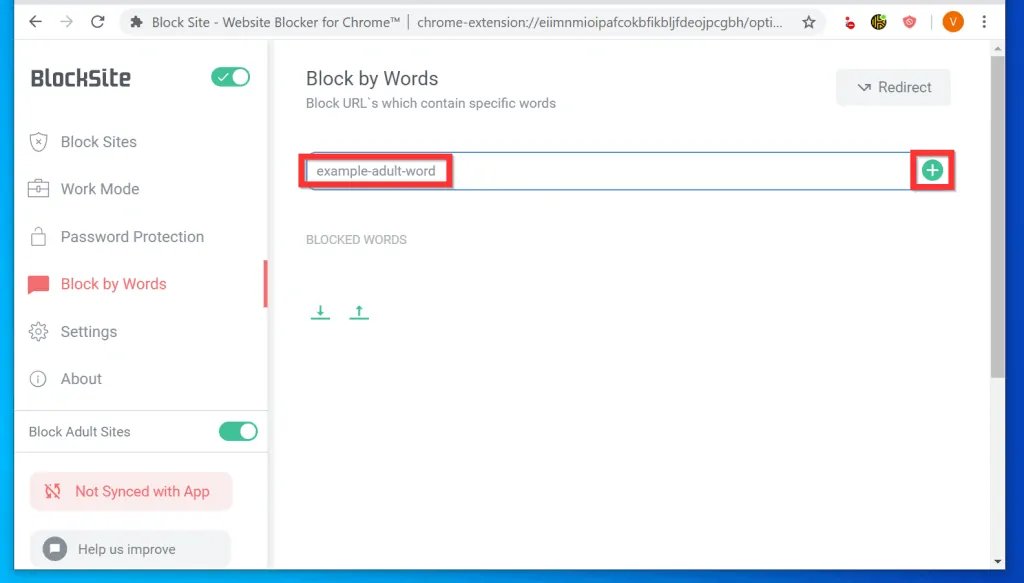Screen dimensions: 1024x583
Task: Reload the page with the refresh icon
Action: [x=98, y=22]
